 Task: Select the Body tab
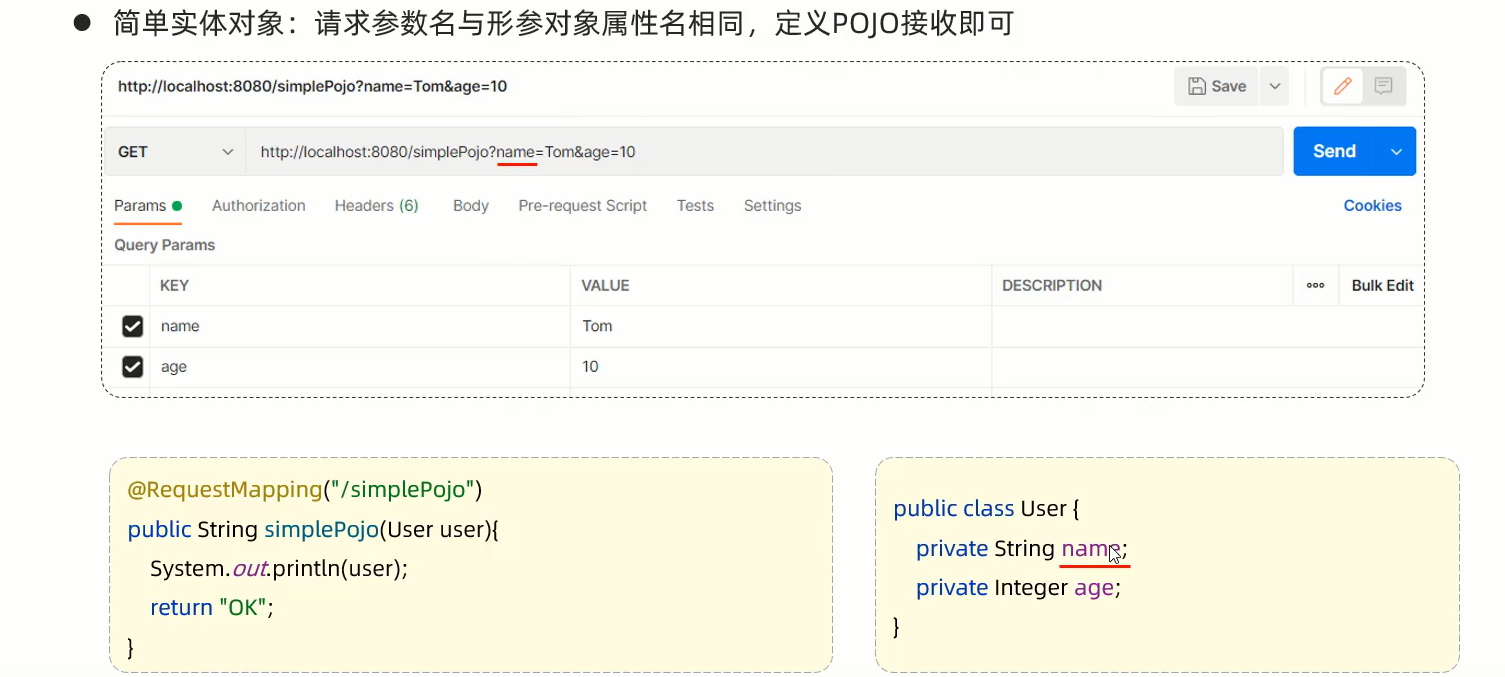[470, 206]
